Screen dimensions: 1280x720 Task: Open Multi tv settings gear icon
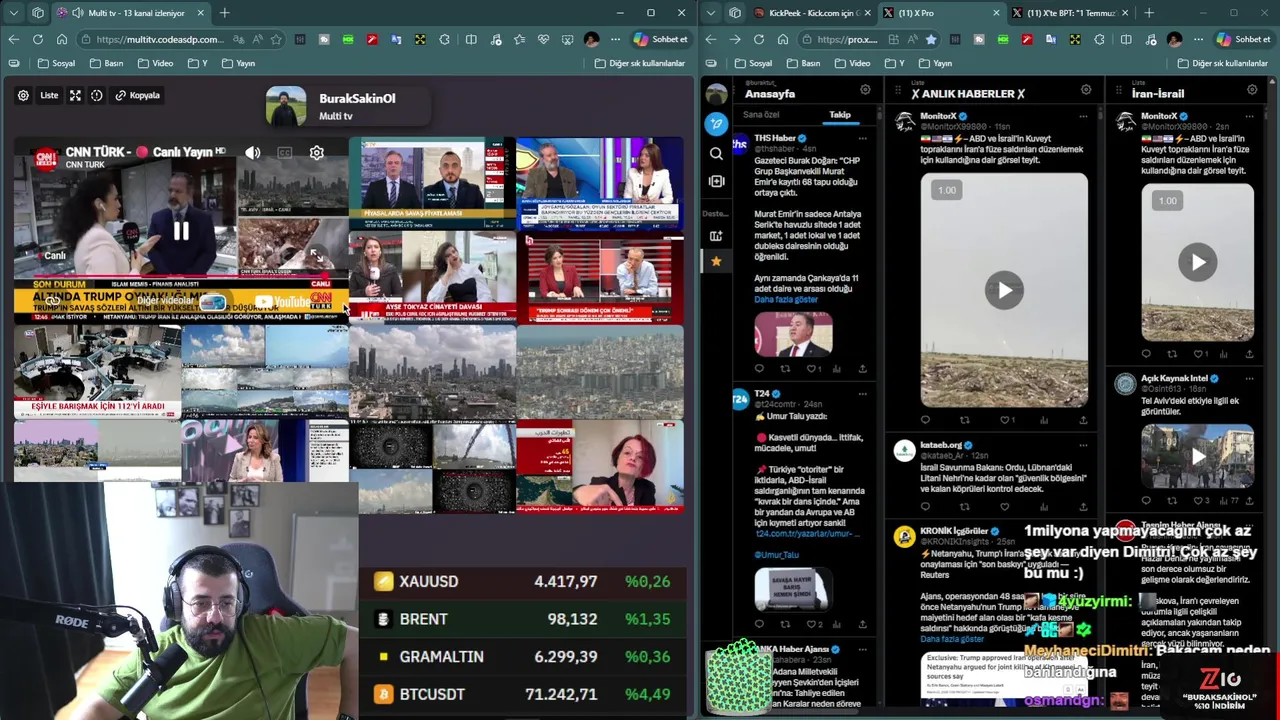click(23, 95)
